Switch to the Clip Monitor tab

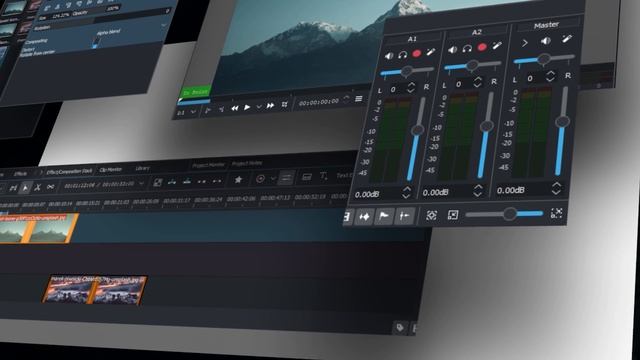(111, 170)
